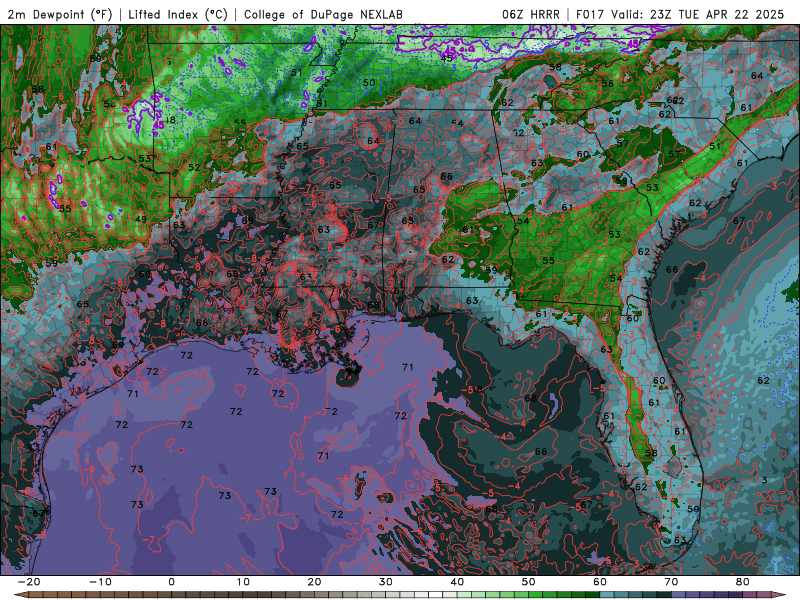Click the "Lifted Index (°C)" title text
Viewport: 800px width, 600px height.
pyautogui.click(x=178, y=14)
